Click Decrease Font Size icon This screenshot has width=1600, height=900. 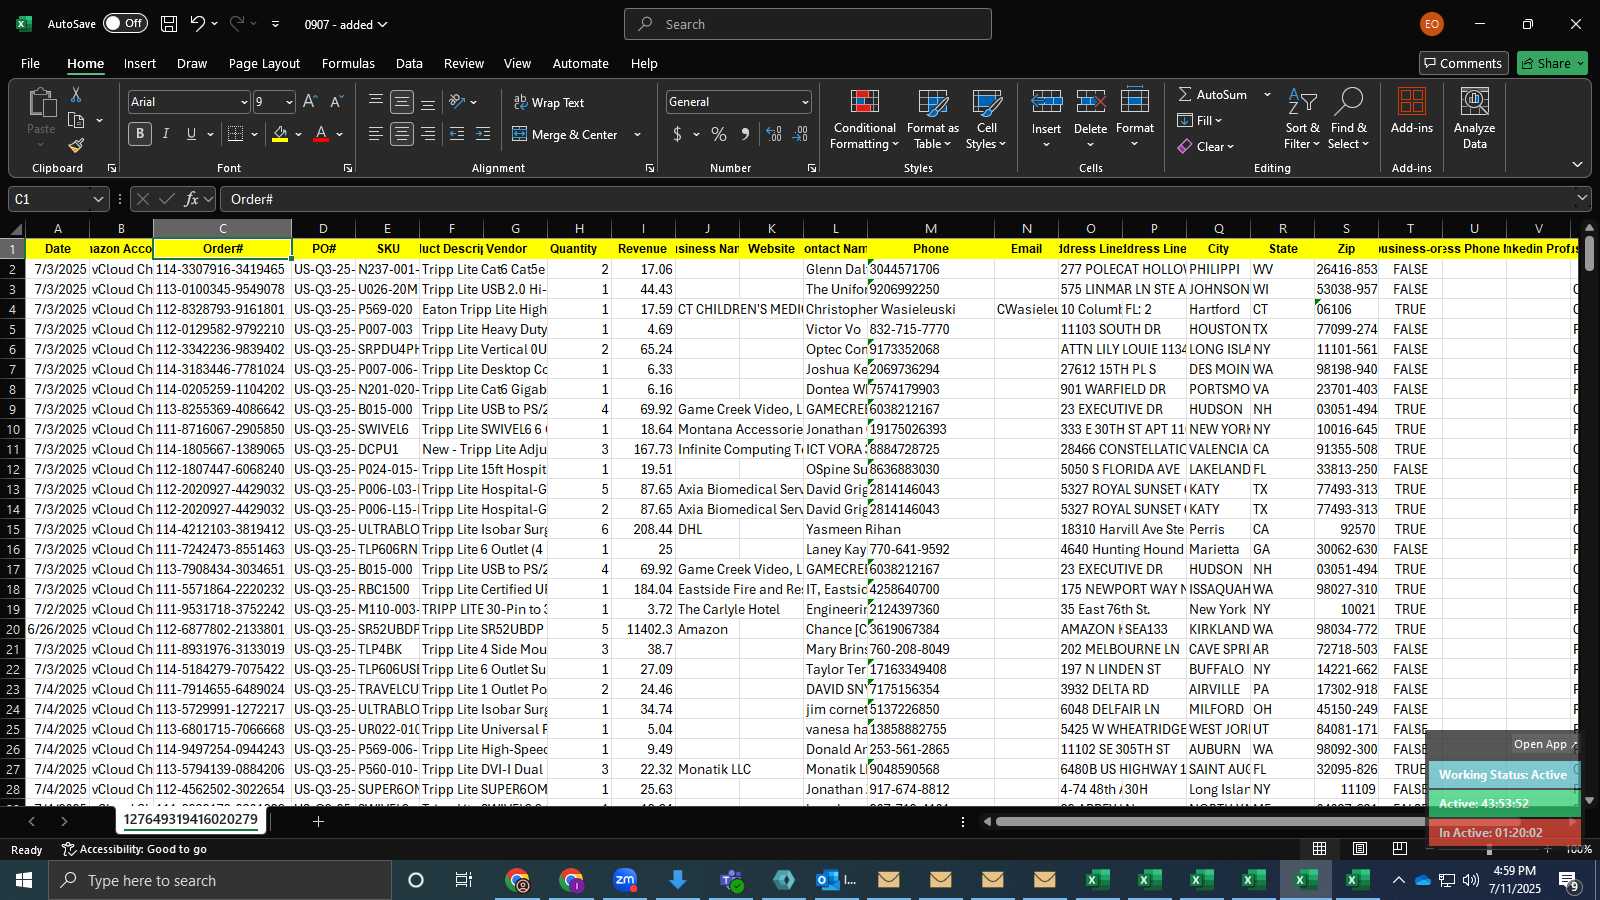(x=336, y=102)
